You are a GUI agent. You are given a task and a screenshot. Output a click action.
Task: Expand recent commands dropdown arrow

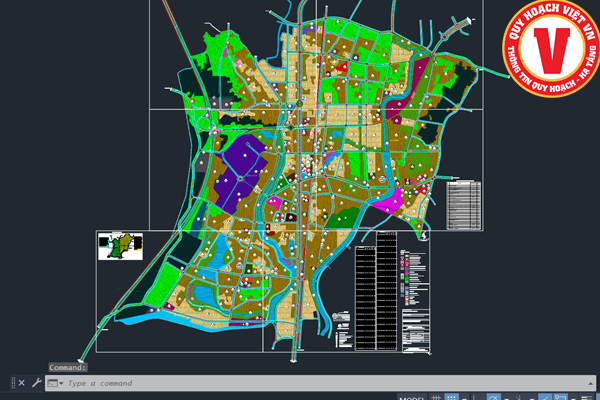tap(61, 383)
